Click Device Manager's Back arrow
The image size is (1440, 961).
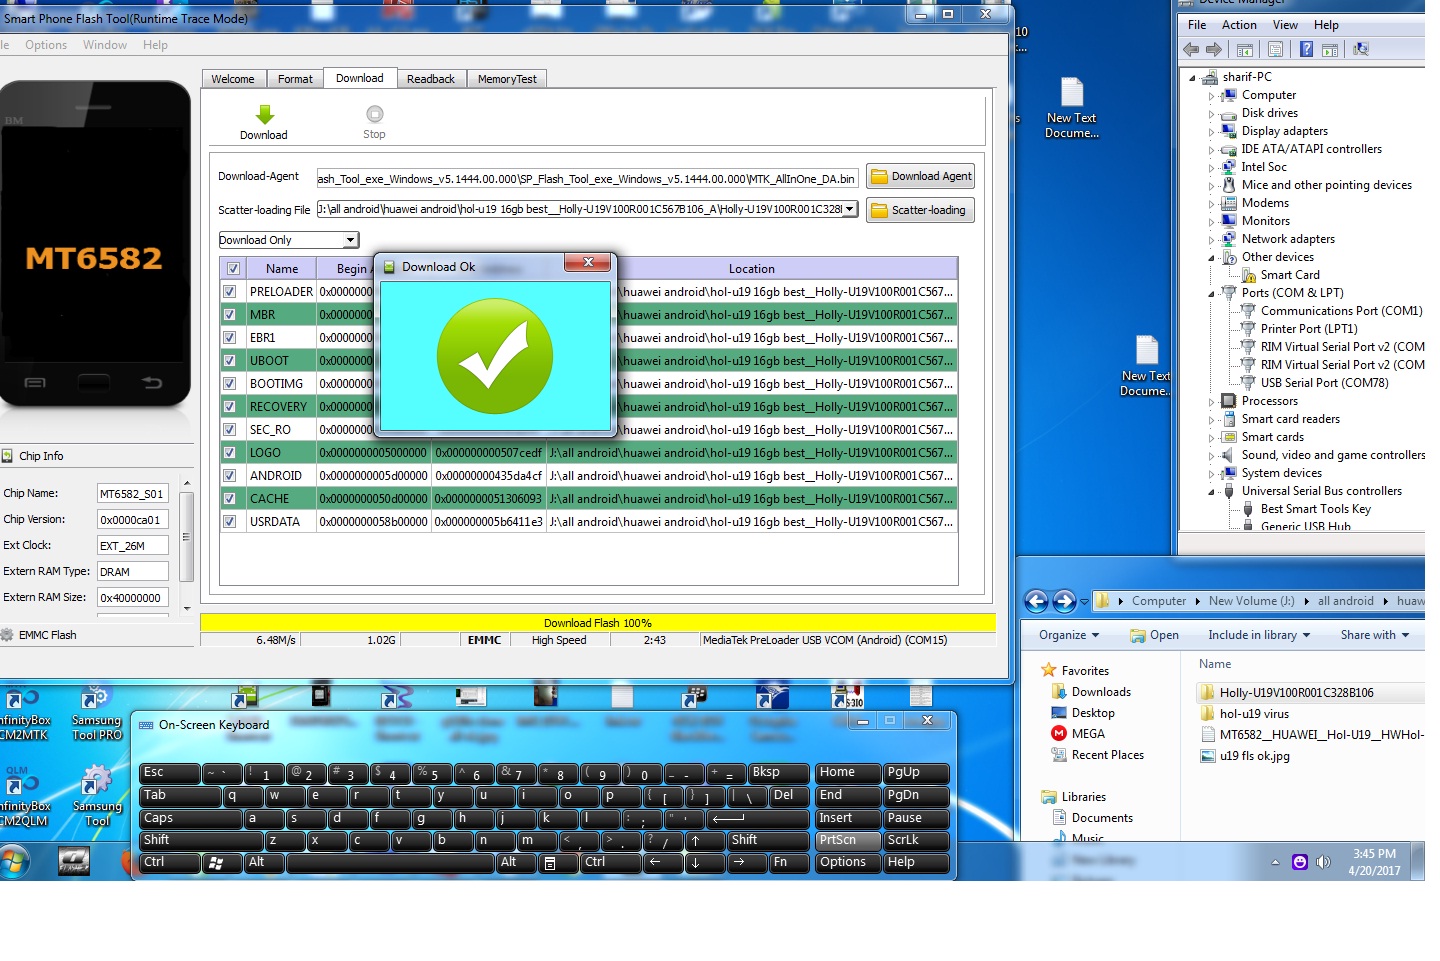click(1190, 49)
